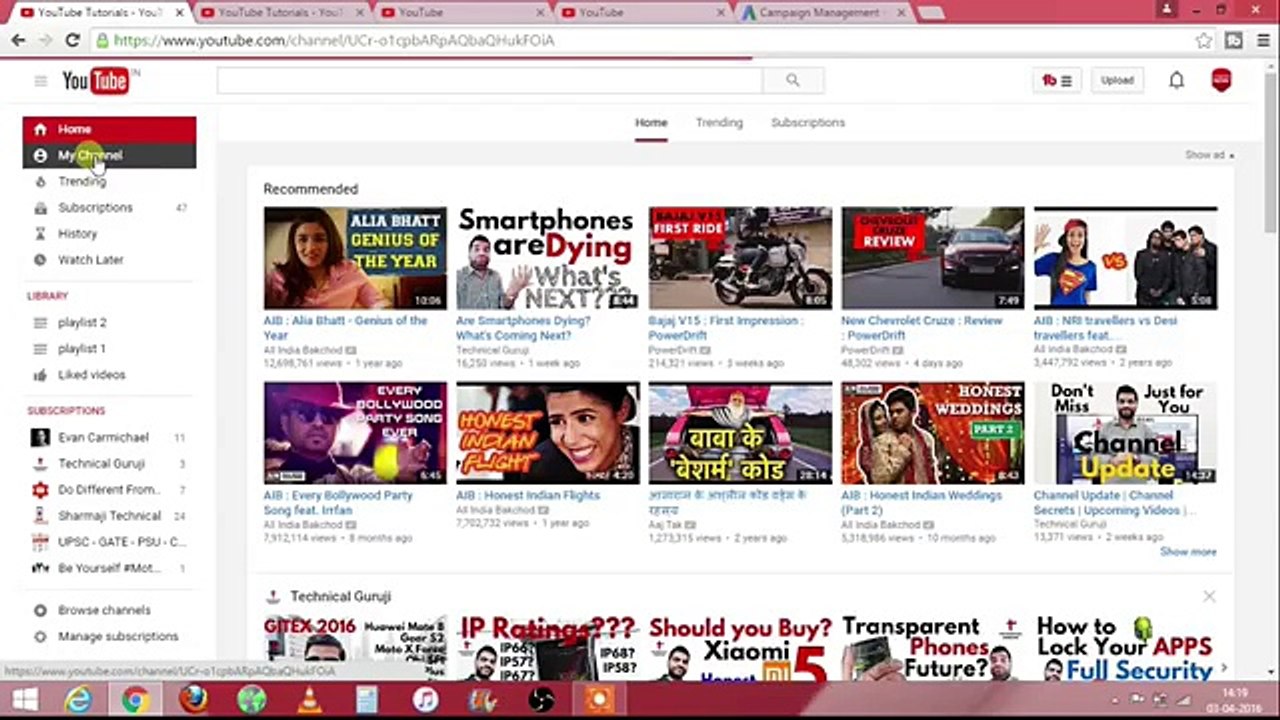Screen dimensions: 1280x720
Task: Click the YouTube logo
Action: click(x=96, y=81)
